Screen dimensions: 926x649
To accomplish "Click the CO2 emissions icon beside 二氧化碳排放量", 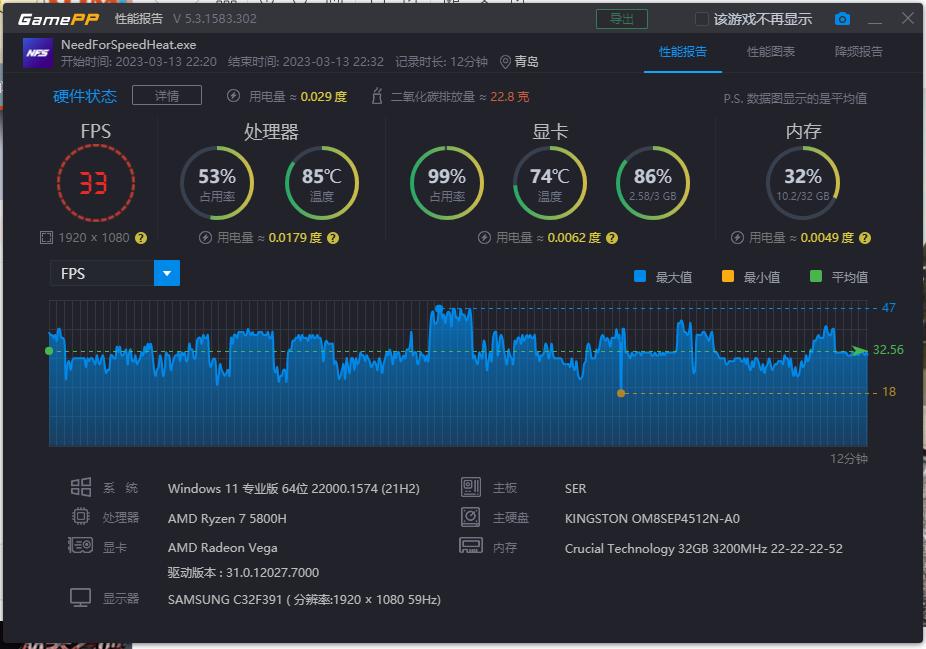I will click(378, 95).
